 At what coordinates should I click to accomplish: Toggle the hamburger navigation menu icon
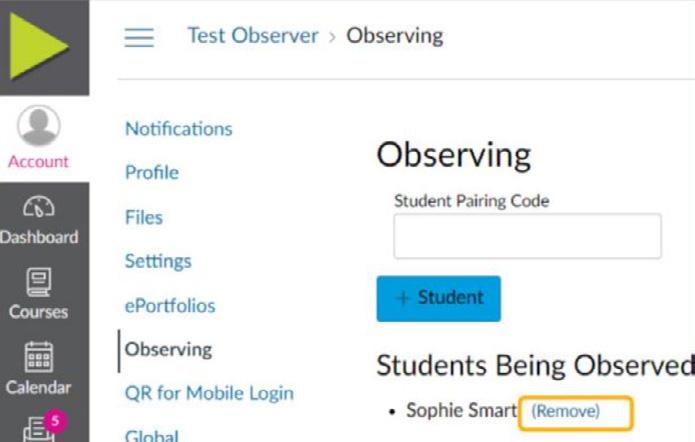pyautogui.click(x=139, y=37)
